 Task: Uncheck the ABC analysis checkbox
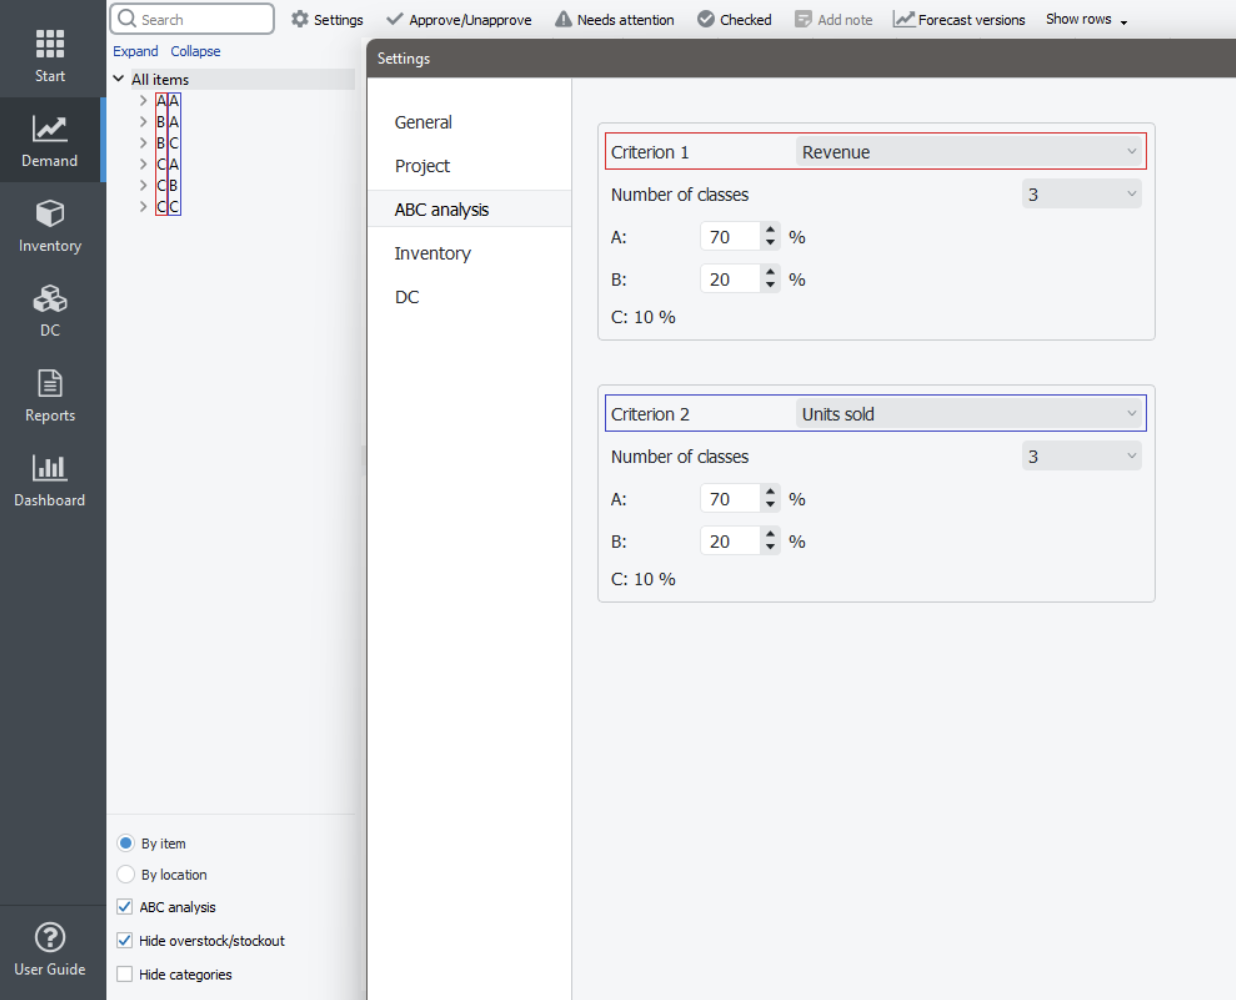125,907
